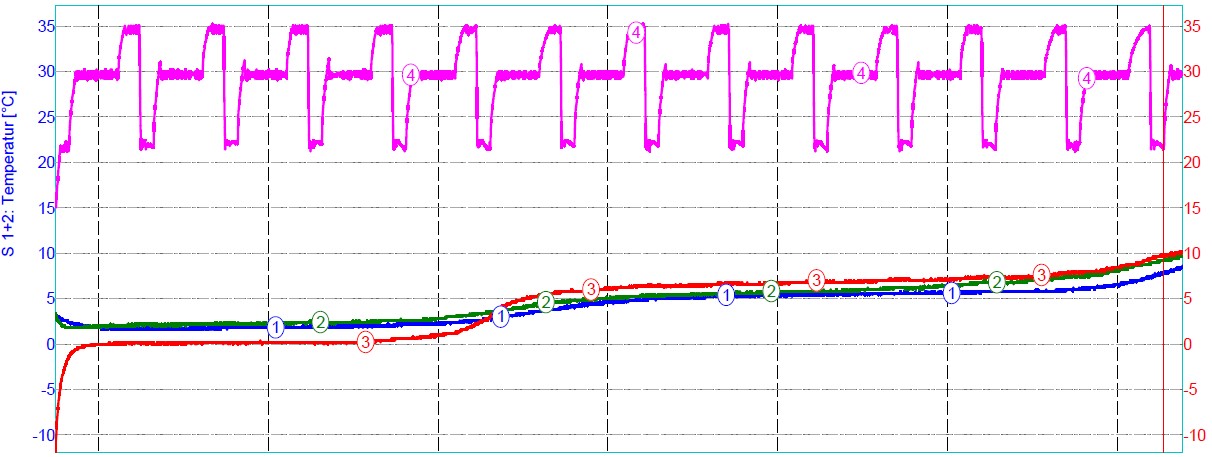Viewport: 1212px width, 457px height.
Task: Click the red vertical cursor line at right
Action: click(x=1164, y=200)
